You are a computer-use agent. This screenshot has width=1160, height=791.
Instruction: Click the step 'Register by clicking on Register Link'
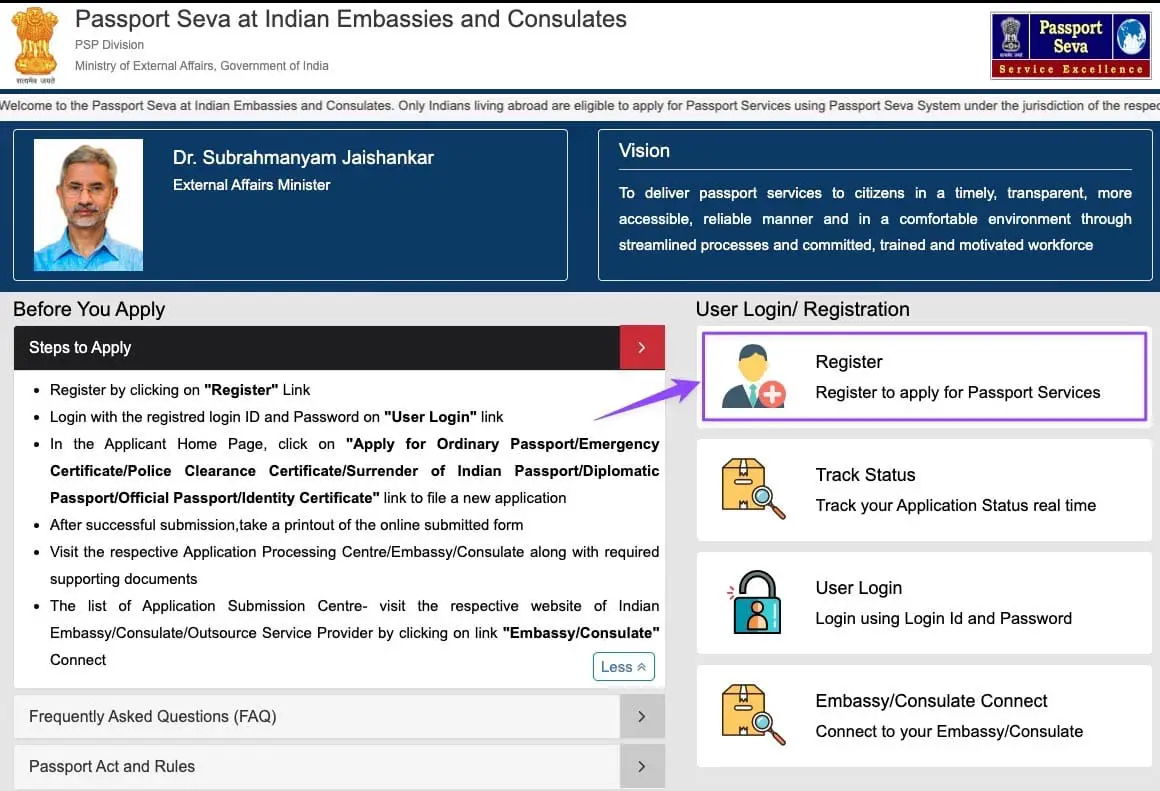point(180,390)
